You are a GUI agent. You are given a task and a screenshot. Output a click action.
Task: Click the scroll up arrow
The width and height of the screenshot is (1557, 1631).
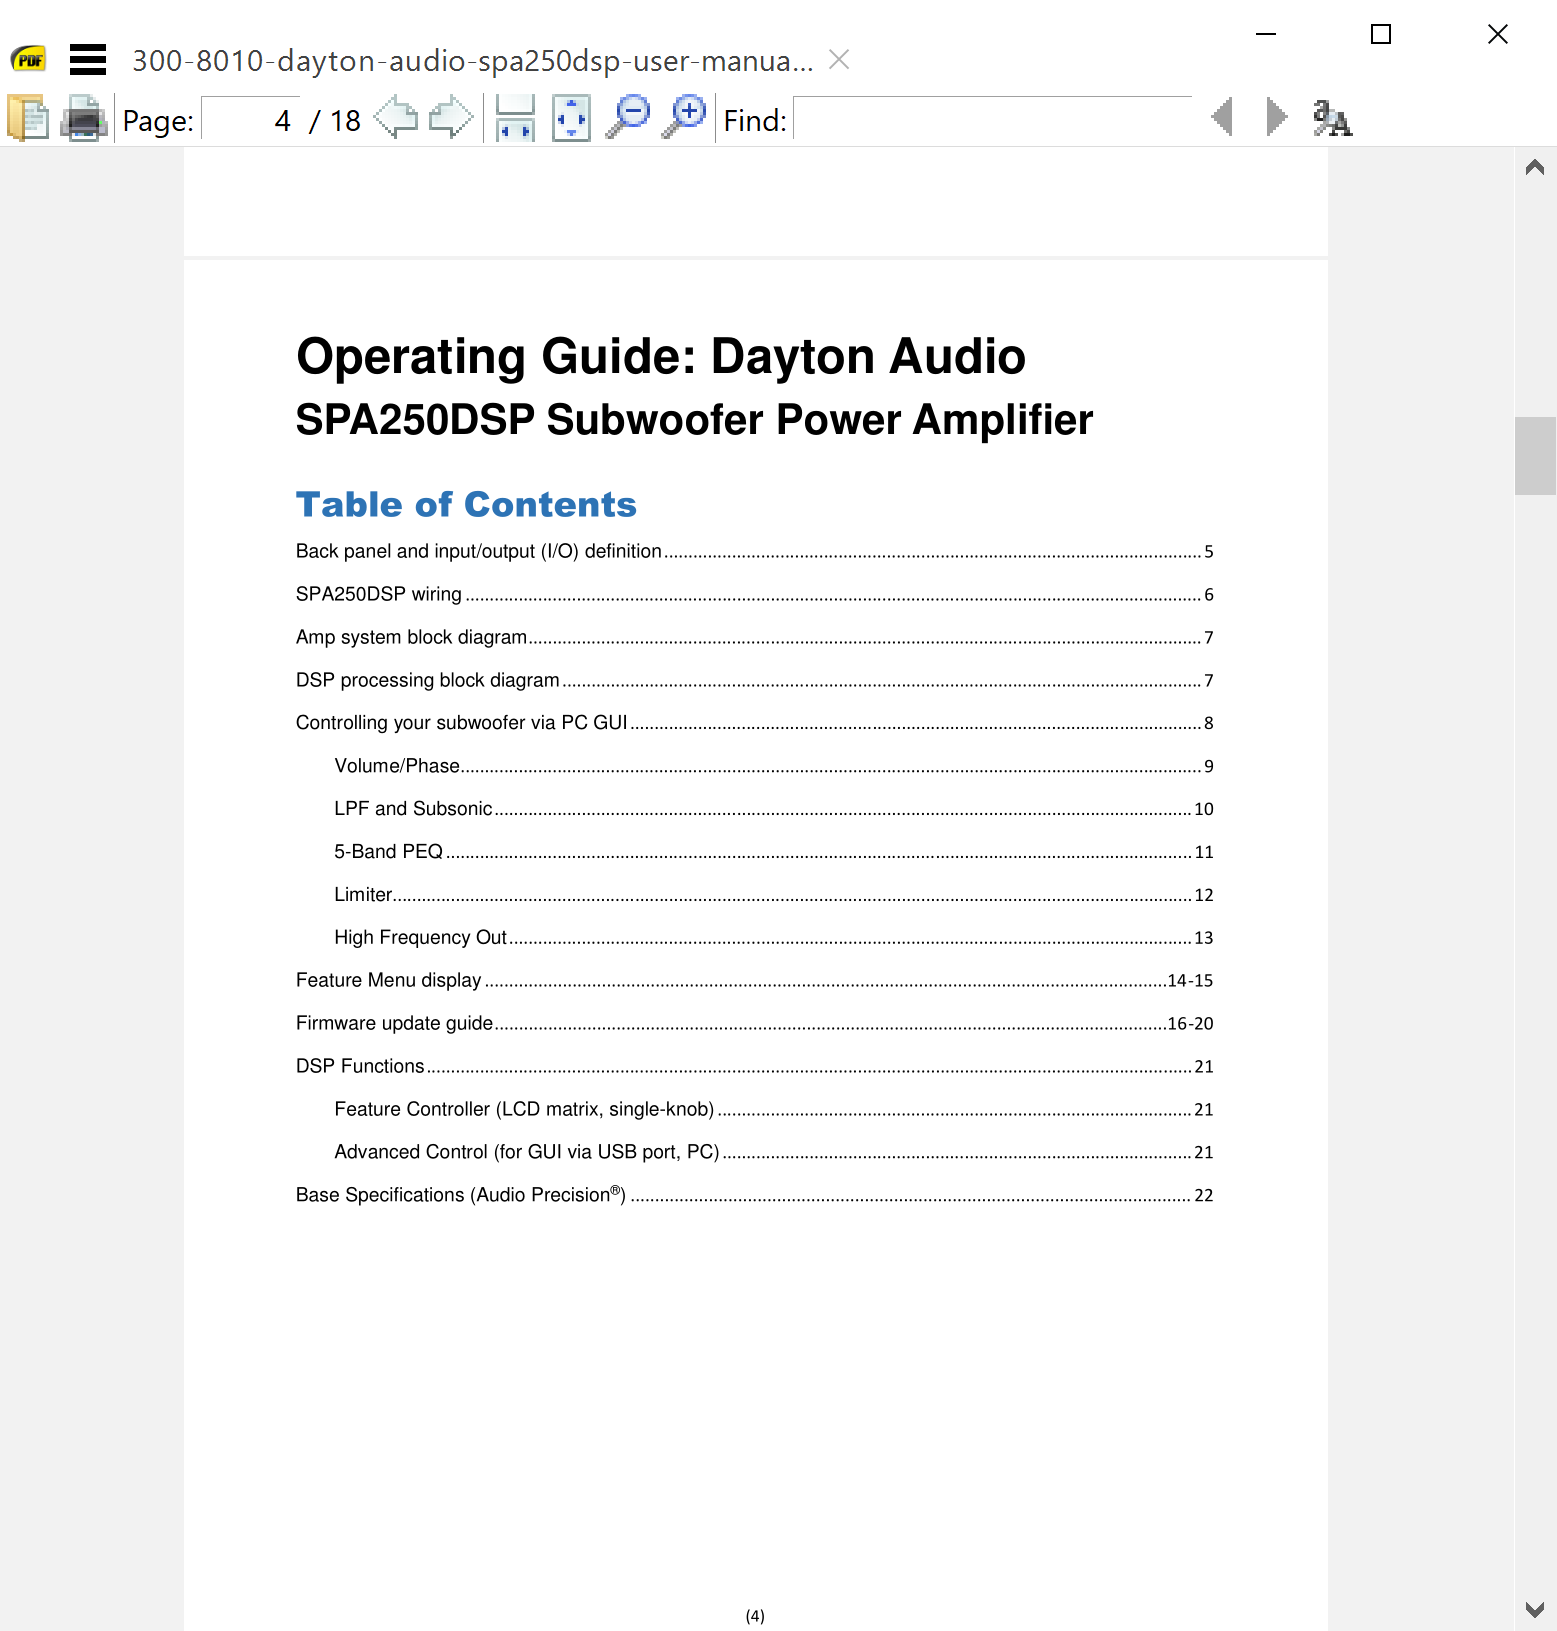(x=1535, y=167)
